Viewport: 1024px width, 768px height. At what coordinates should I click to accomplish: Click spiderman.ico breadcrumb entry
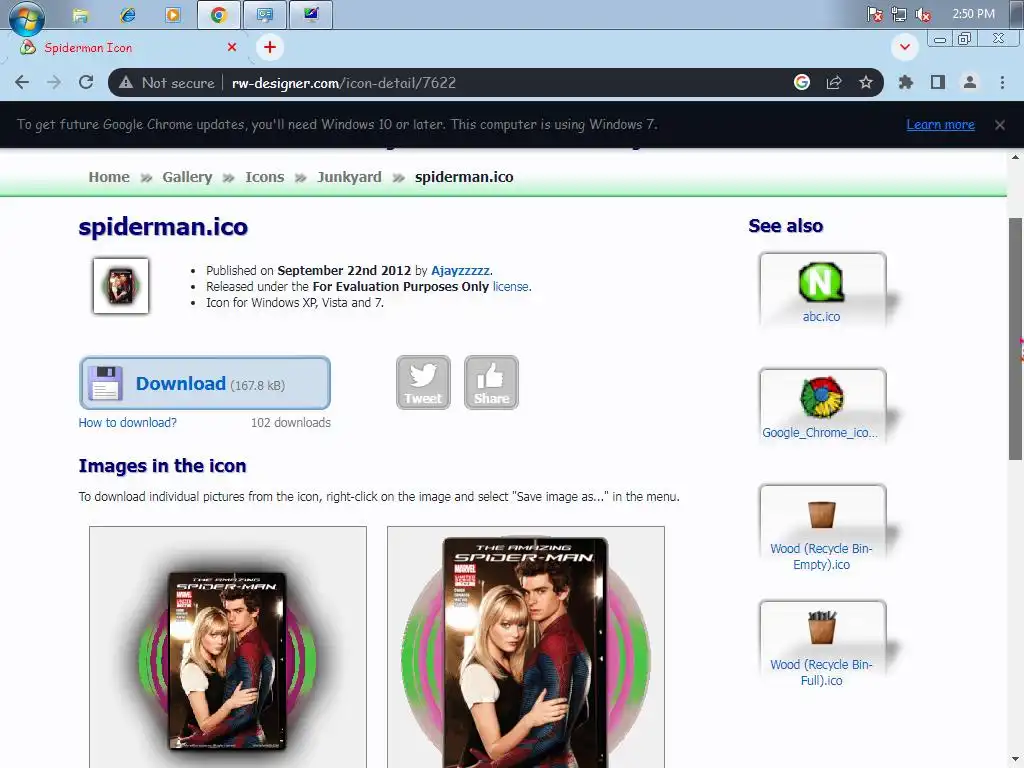point(464,177)
